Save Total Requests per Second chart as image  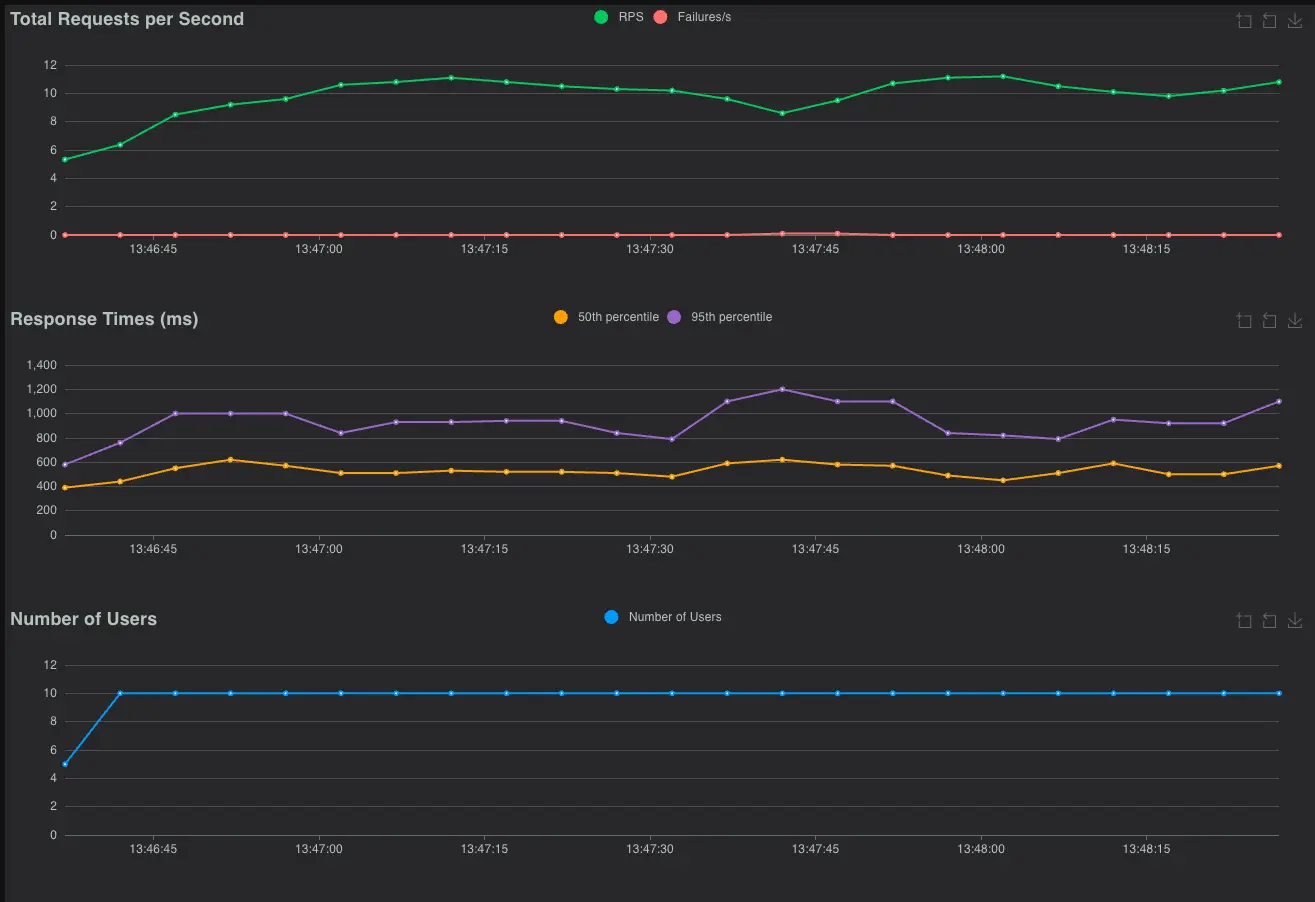(1295, 21)
